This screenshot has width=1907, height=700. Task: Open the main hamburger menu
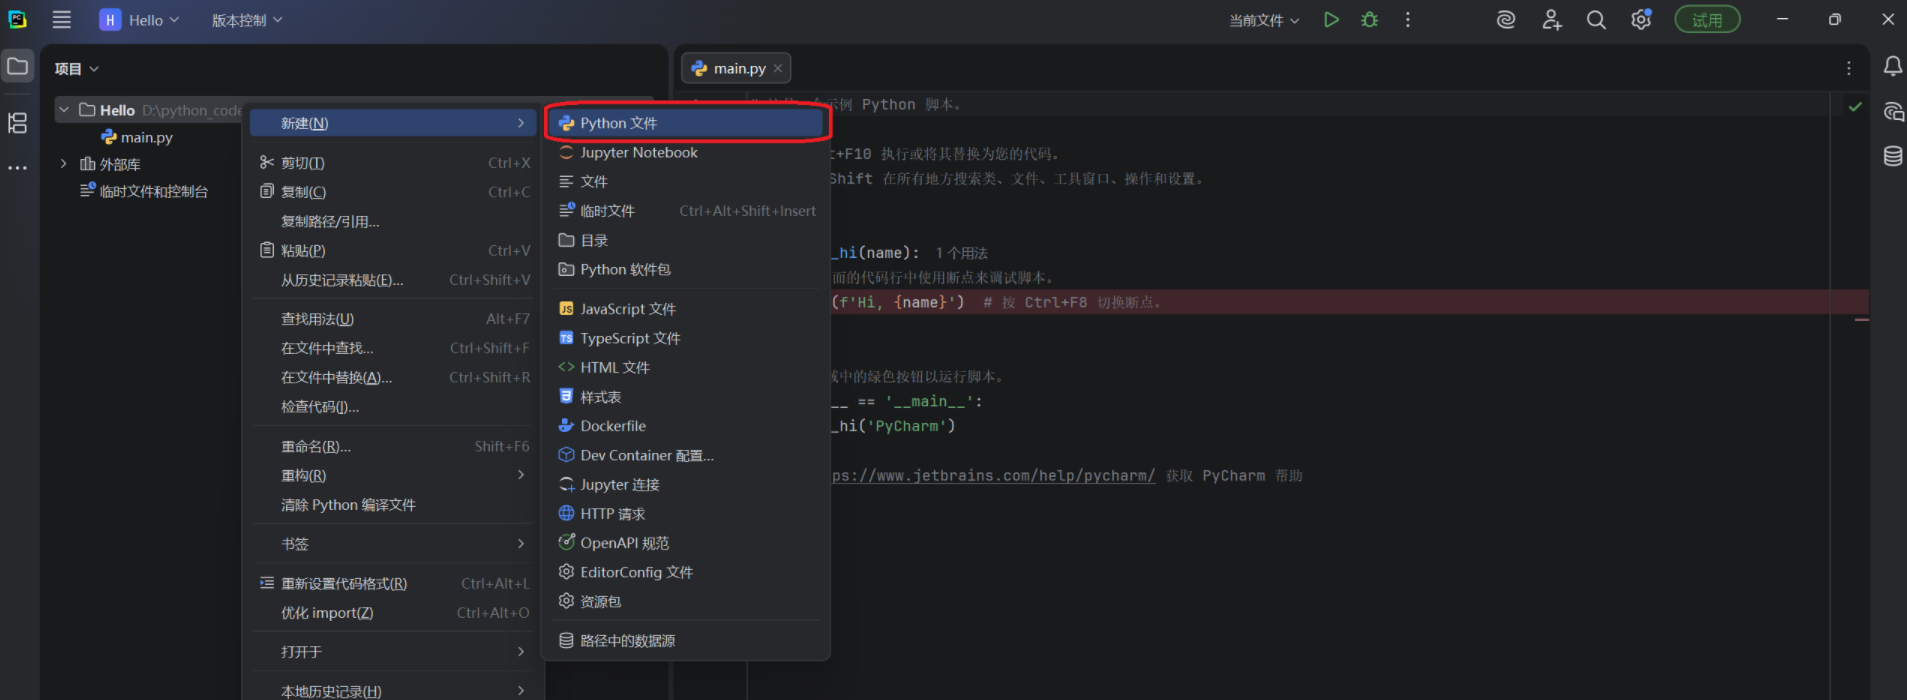point(62,20)
